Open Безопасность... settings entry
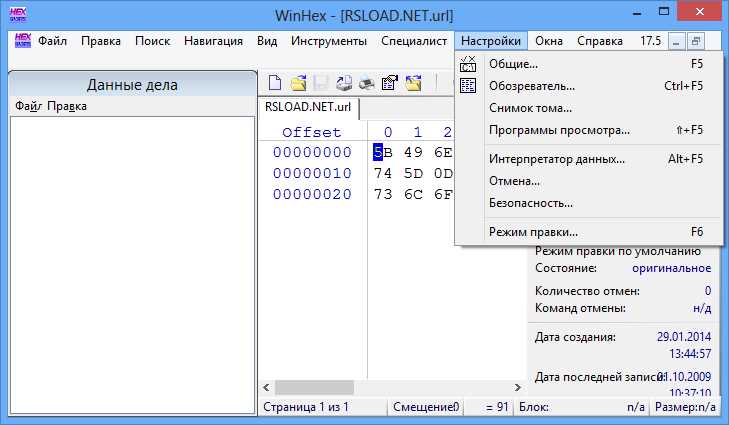Viewport: 729px width, 425px height. pos(589,203)
